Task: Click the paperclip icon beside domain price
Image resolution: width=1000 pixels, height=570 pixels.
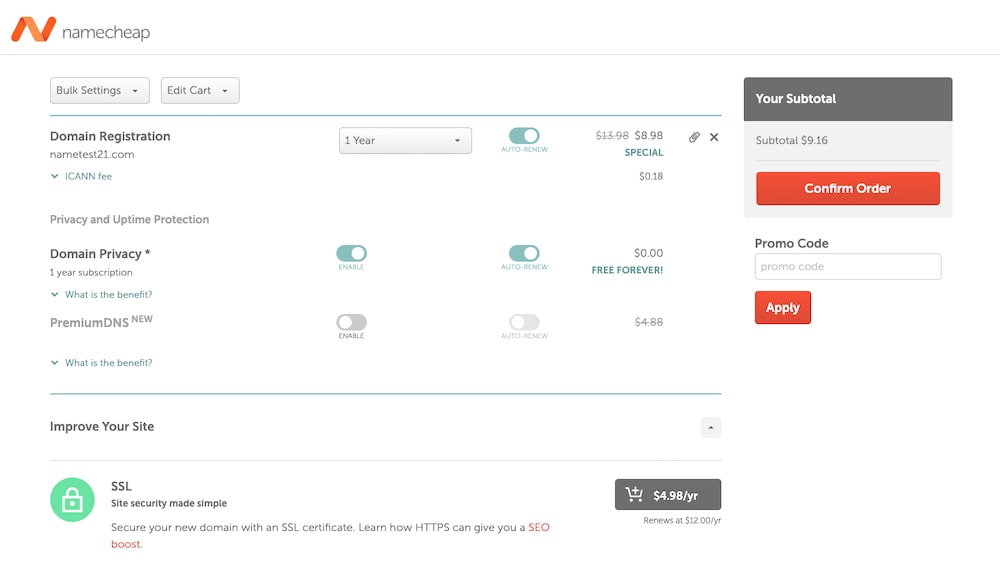Action: click(x=695, y=137)
